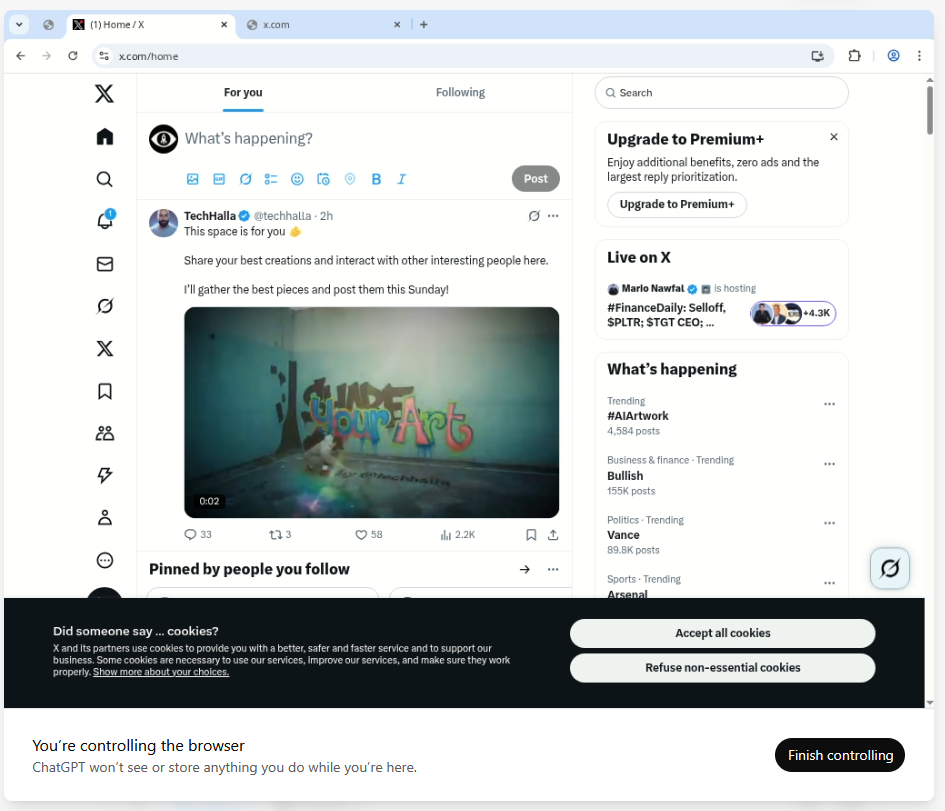This screenshot has width=945, height=811.
Task: Switch to Following tab
Action: pyautogui.click(x=460, y=93)
